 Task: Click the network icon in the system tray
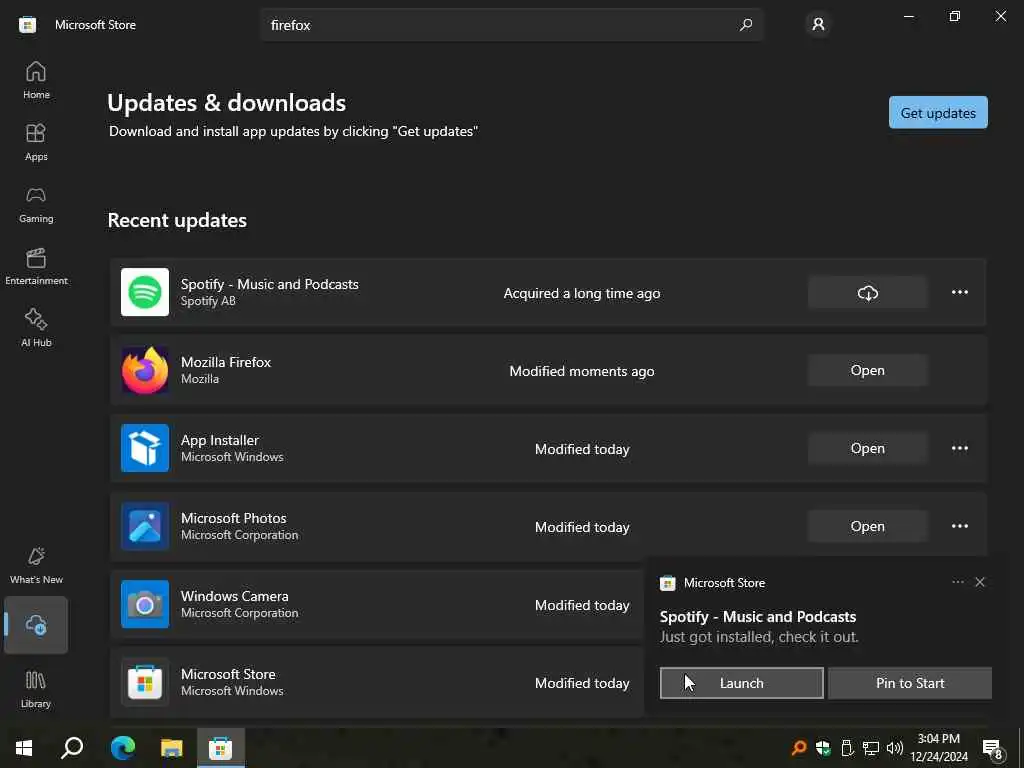click(871, 748)
